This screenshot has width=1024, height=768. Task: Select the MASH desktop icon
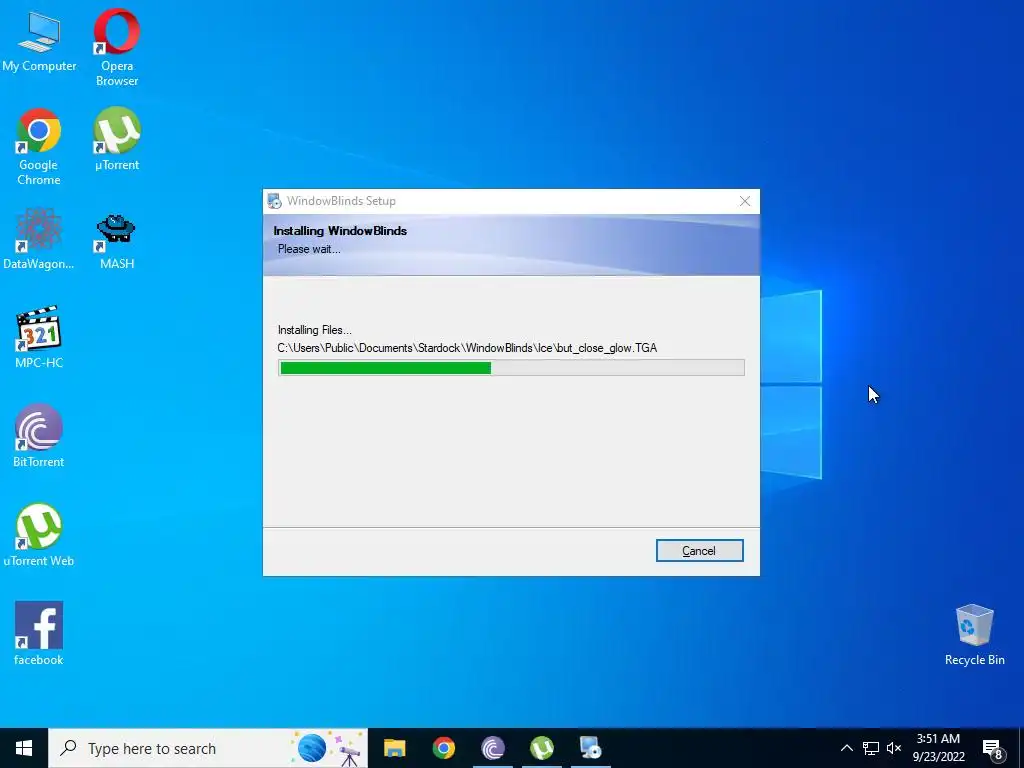click(117, 240)
